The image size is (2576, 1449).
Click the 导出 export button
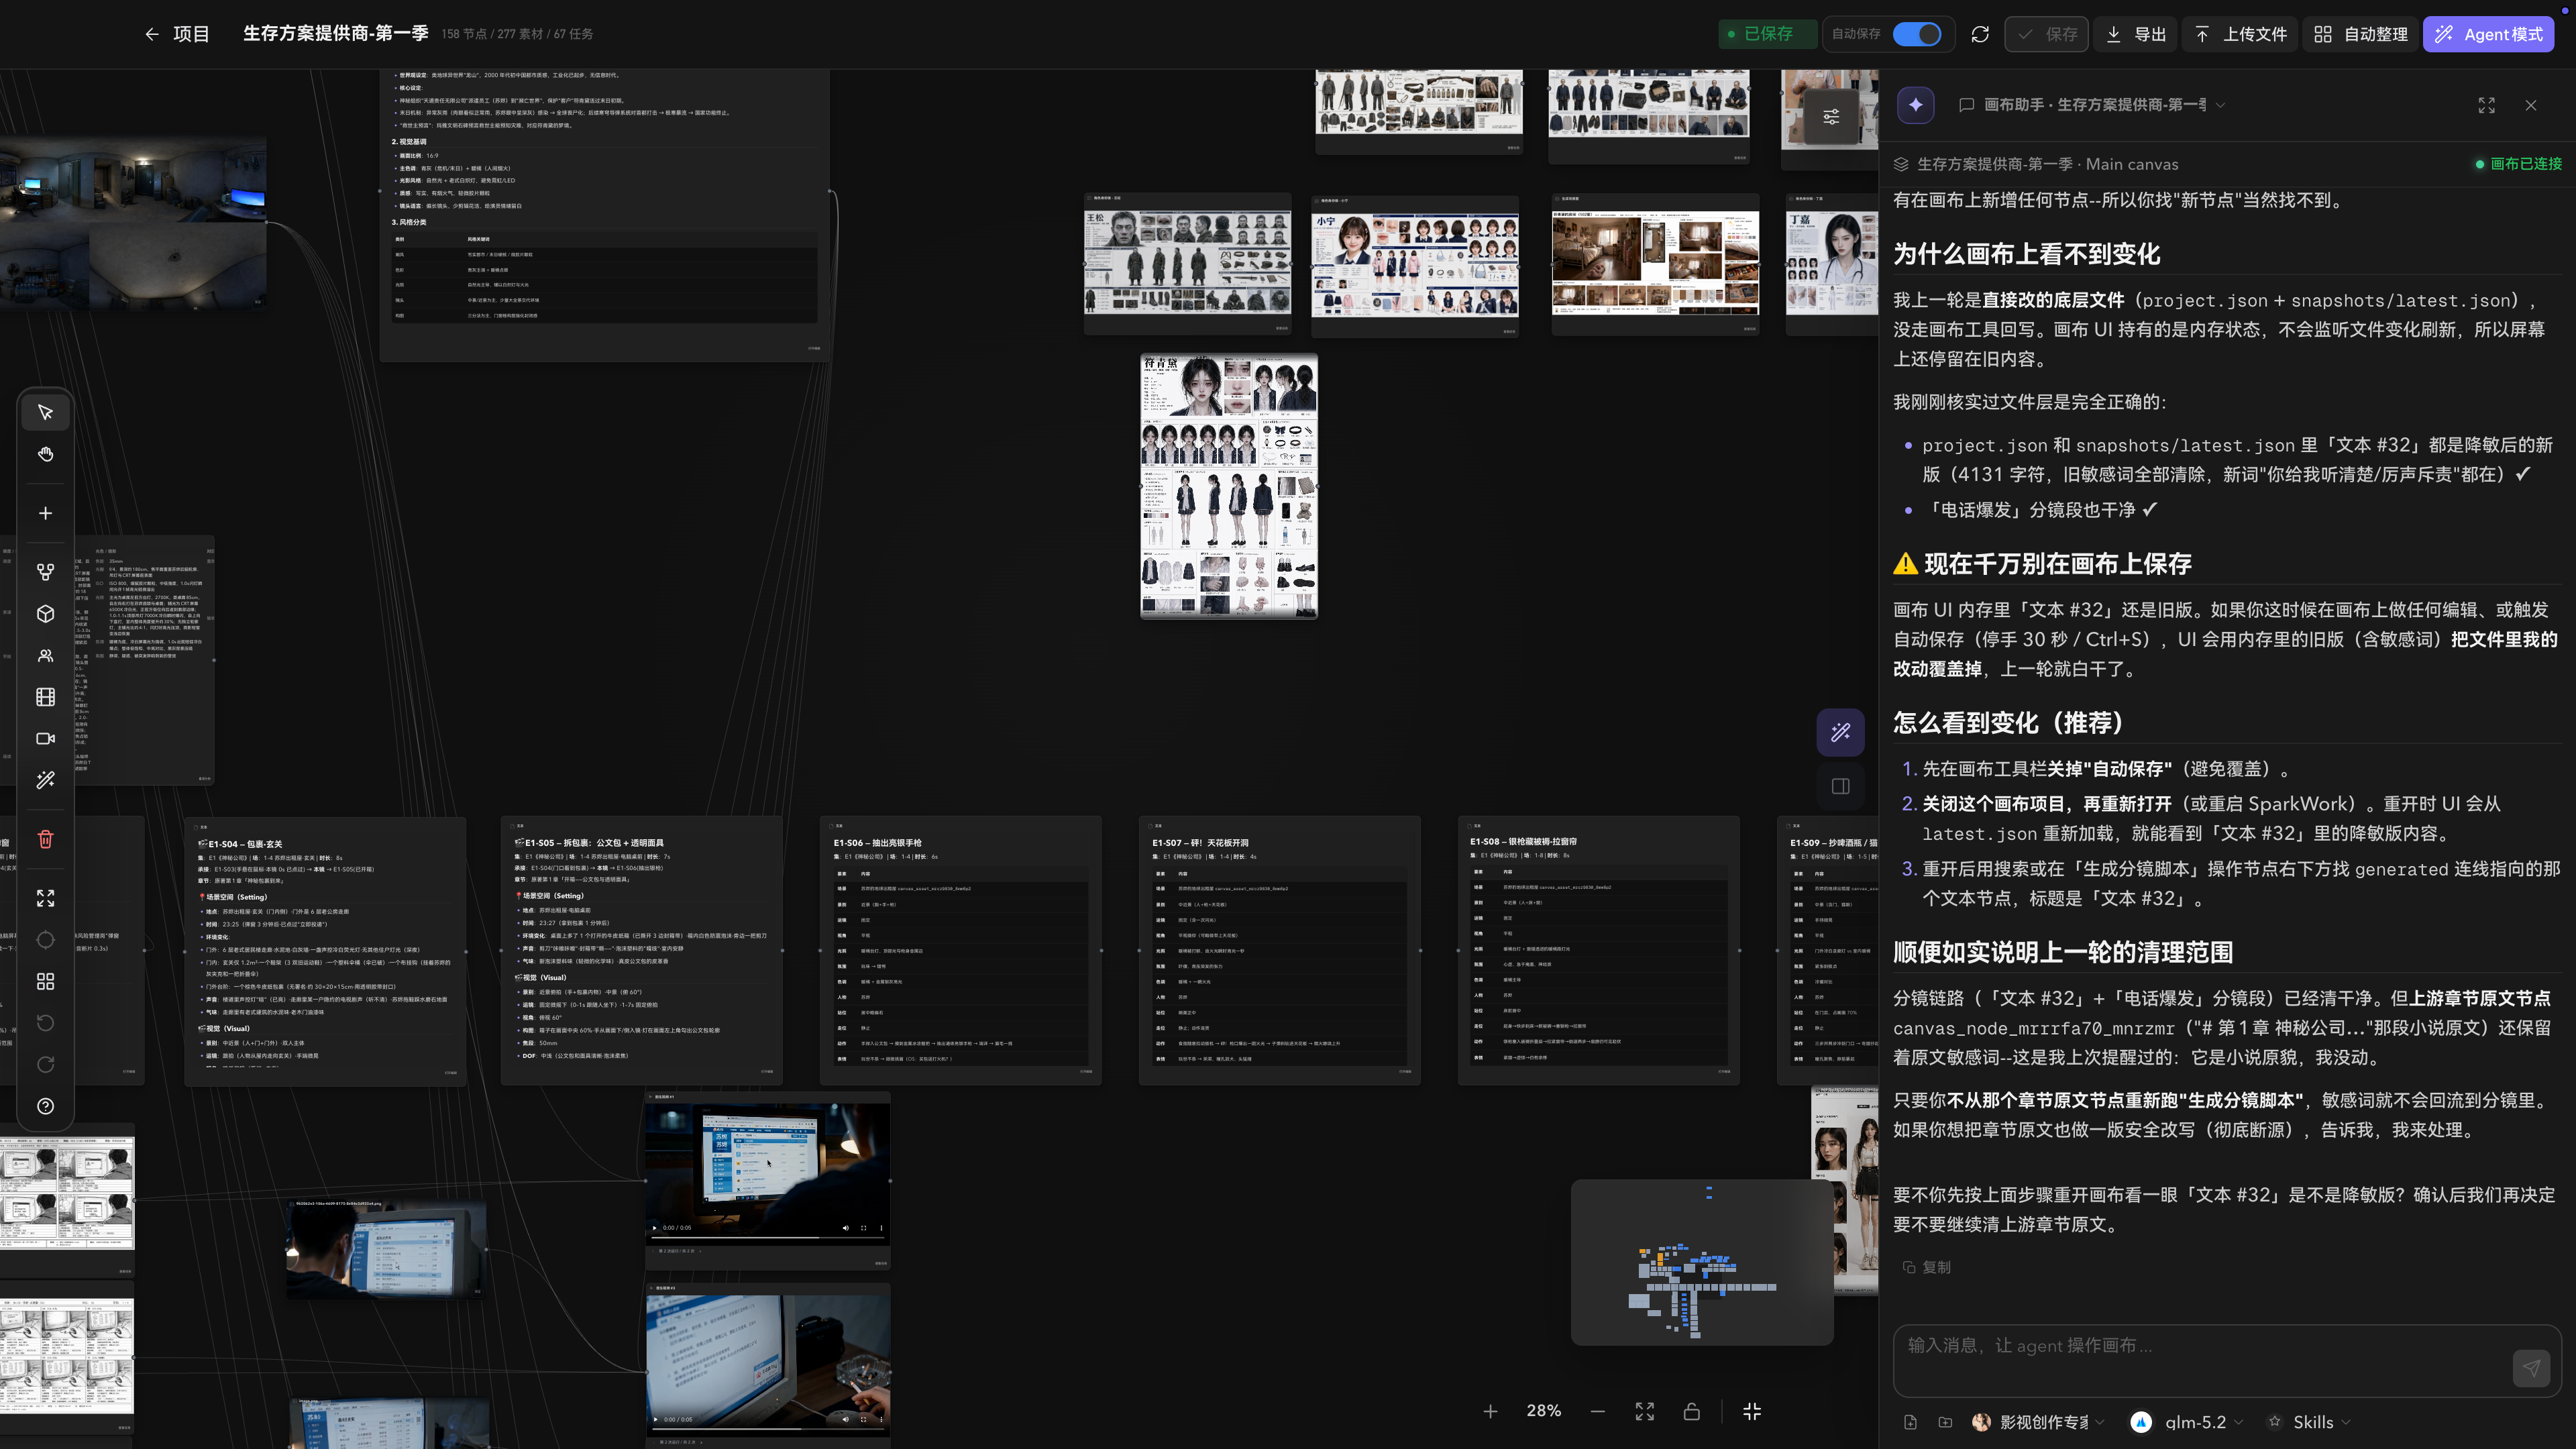coord(2134,34)
